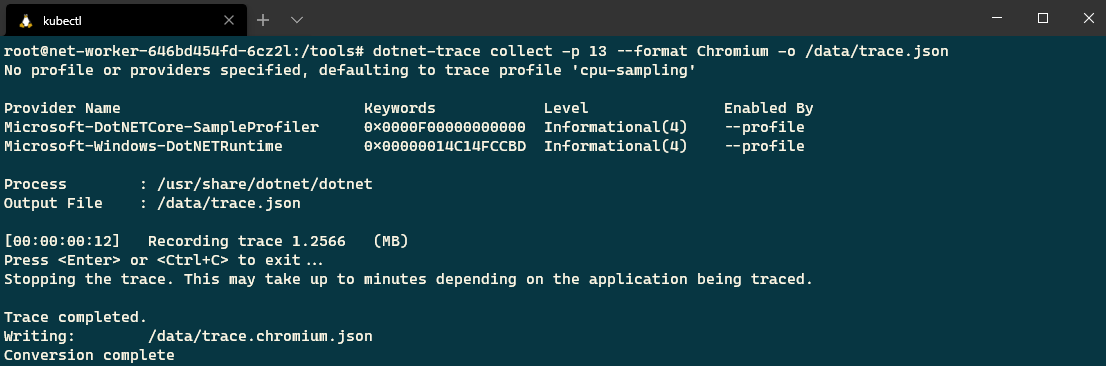The image size is (1106, 366).
Task: Click the 'Recording trace 1.2566' status line
Action: 246,242
